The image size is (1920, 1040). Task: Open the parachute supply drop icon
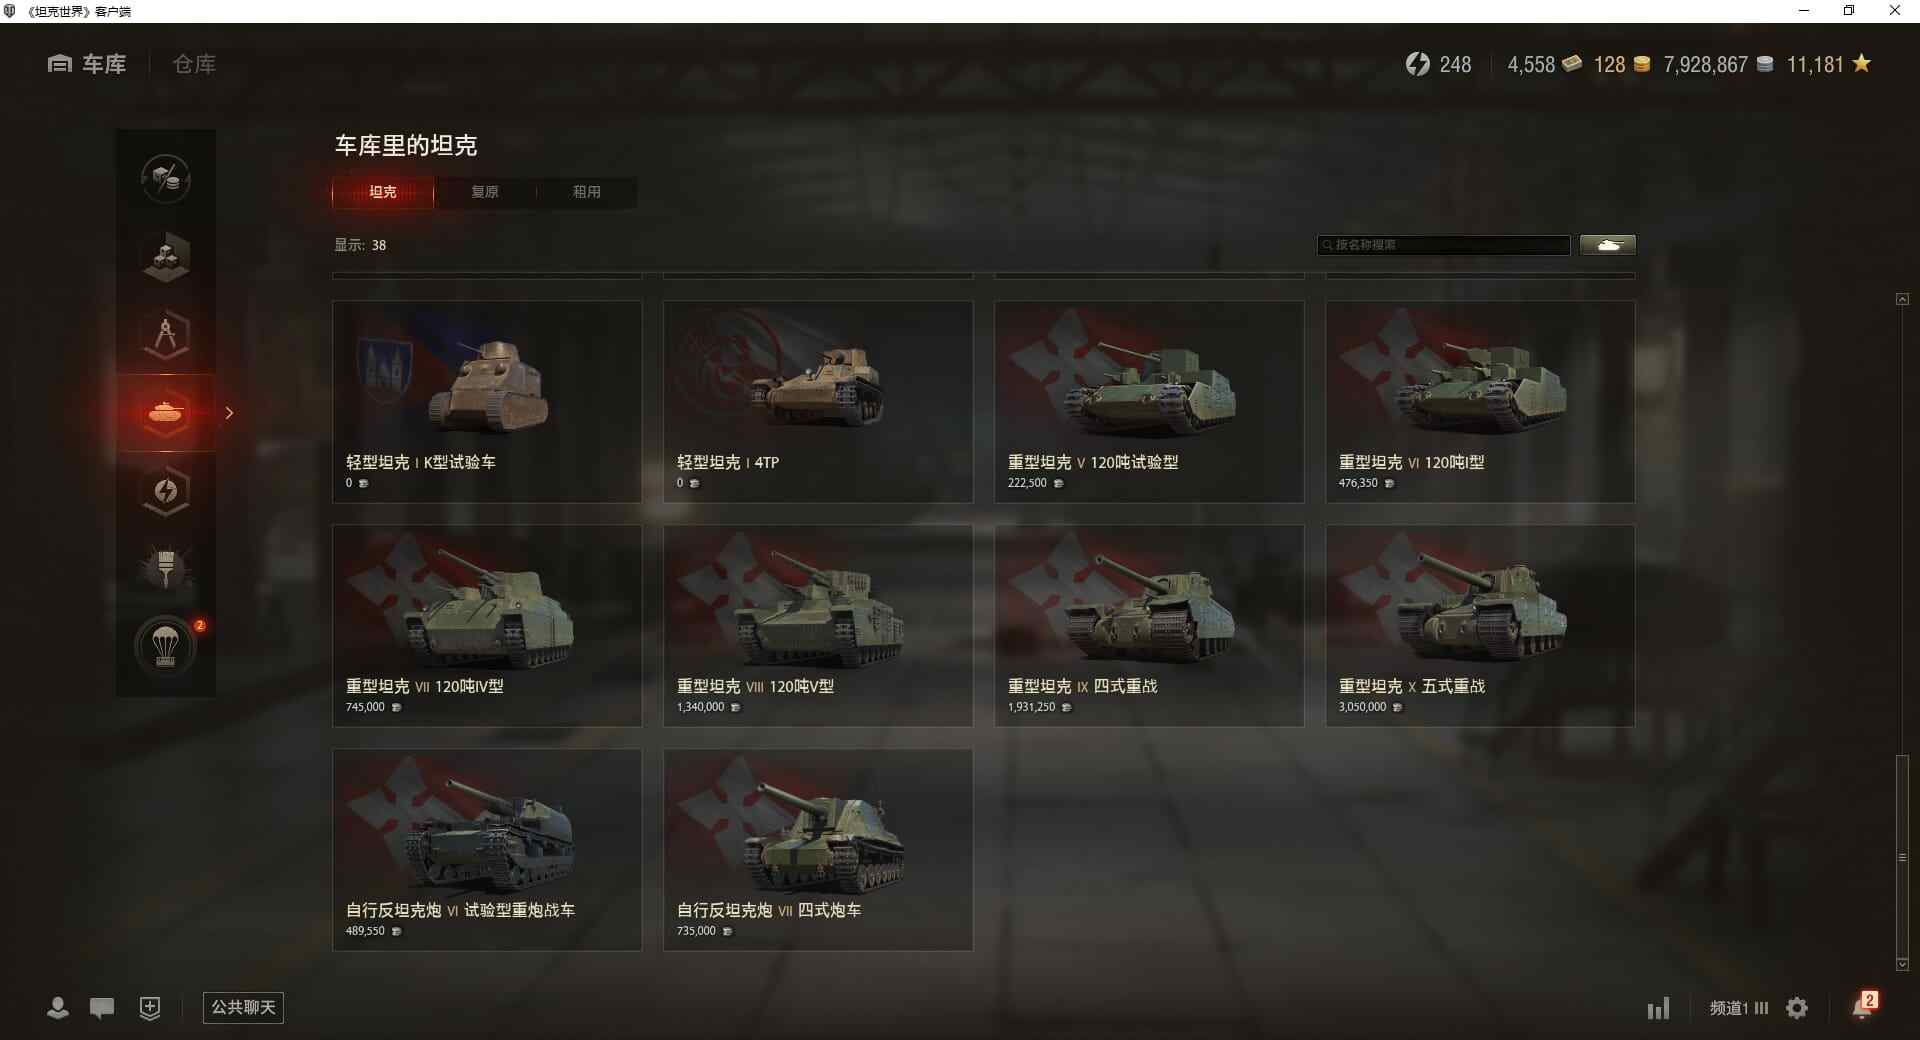(166, 647)
